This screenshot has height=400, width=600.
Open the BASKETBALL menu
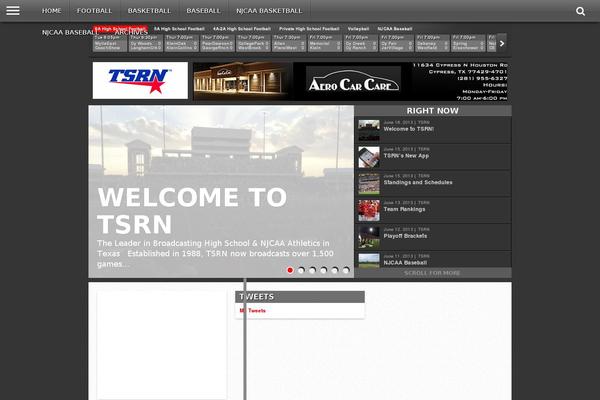[149, 11]
